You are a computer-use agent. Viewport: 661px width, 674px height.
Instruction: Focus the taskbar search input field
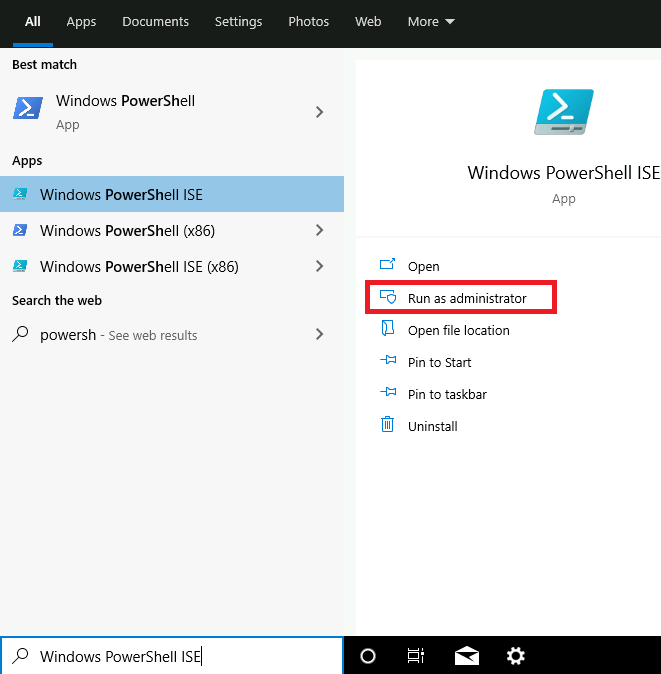[x=172, y=656]
